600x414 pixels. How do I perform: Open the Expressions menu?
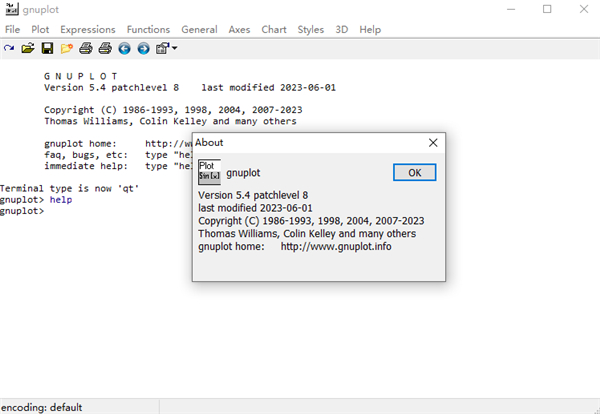point(88,29)
